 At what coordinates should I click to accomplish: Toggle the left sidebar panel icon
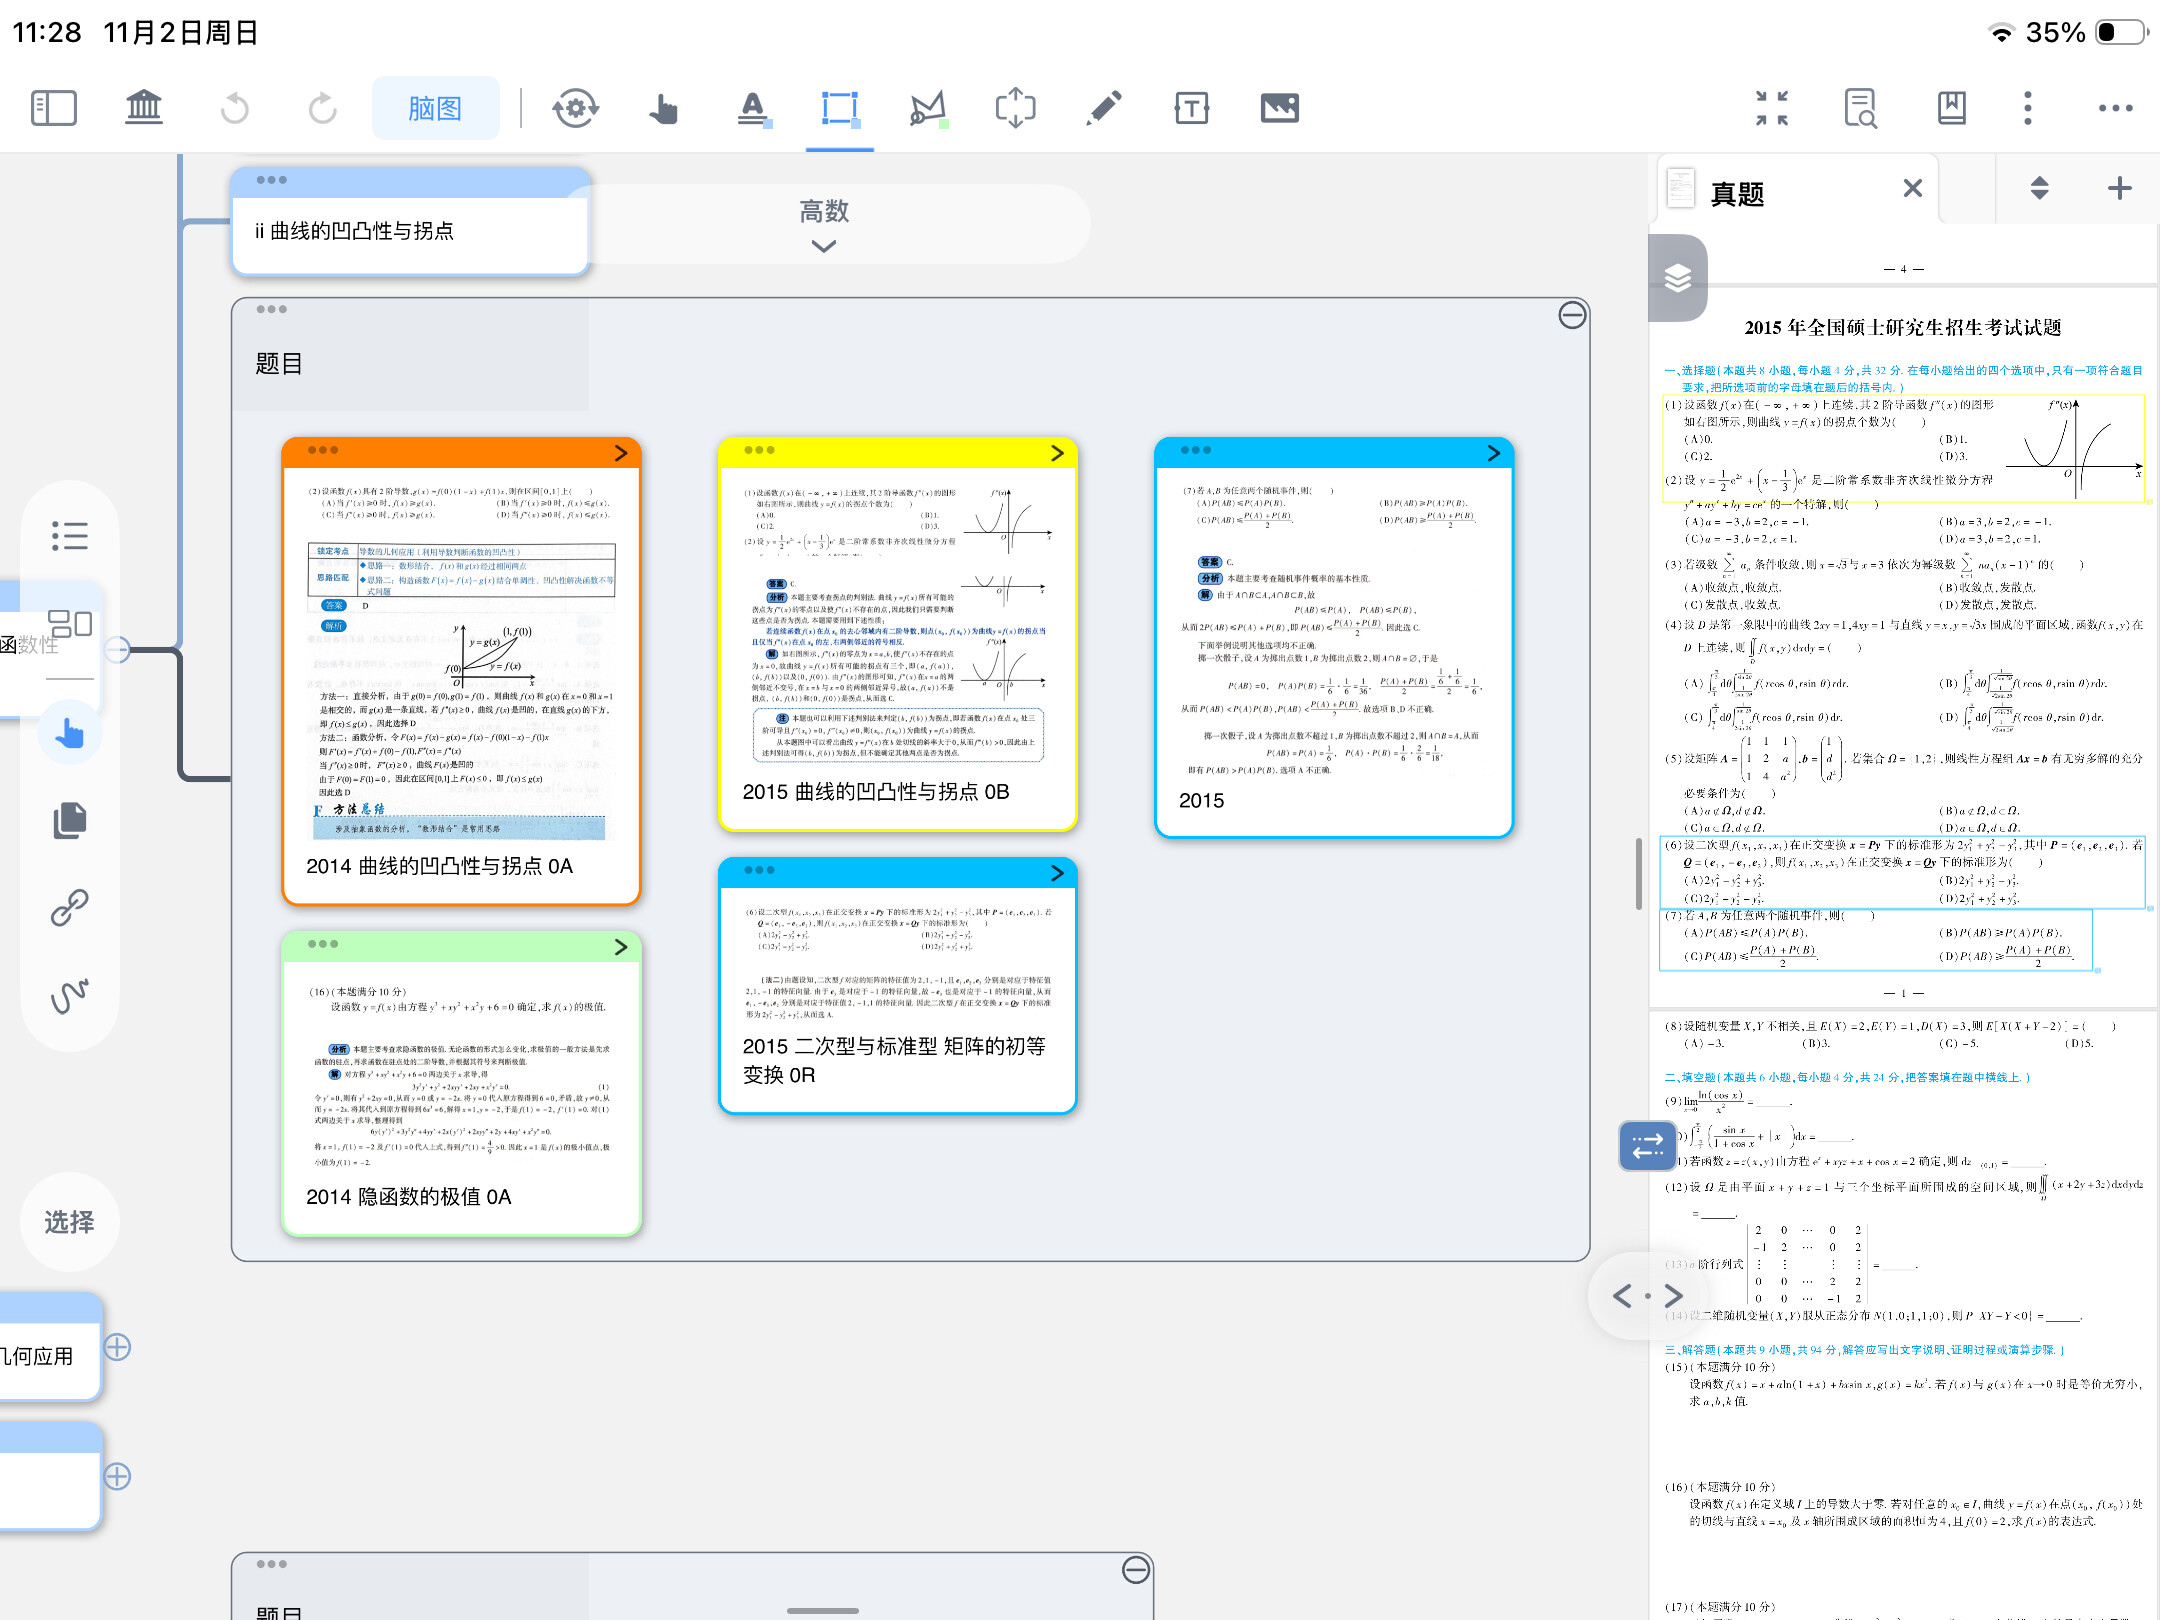click(x=54, y=108)
